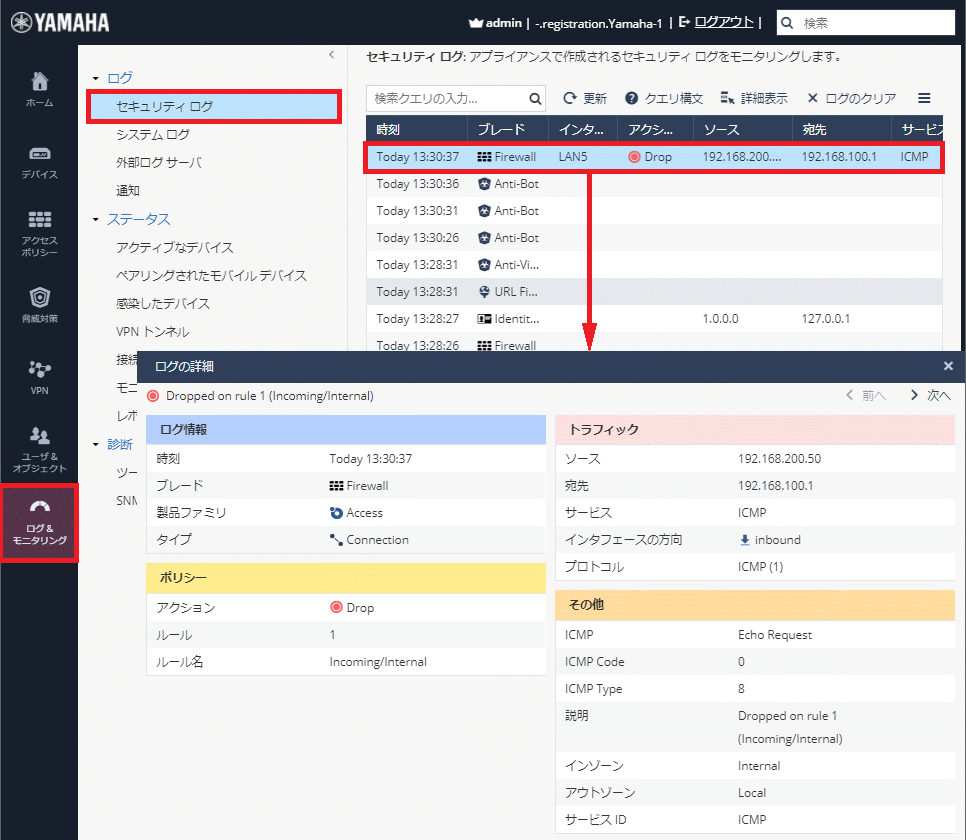
Task: Open クエリ構文 help
Action: (664, 99)
